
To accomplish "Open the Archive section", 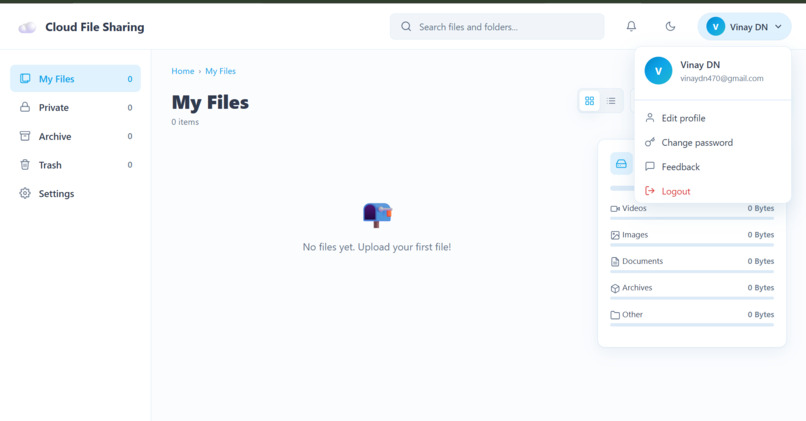I will coord(76,136).
